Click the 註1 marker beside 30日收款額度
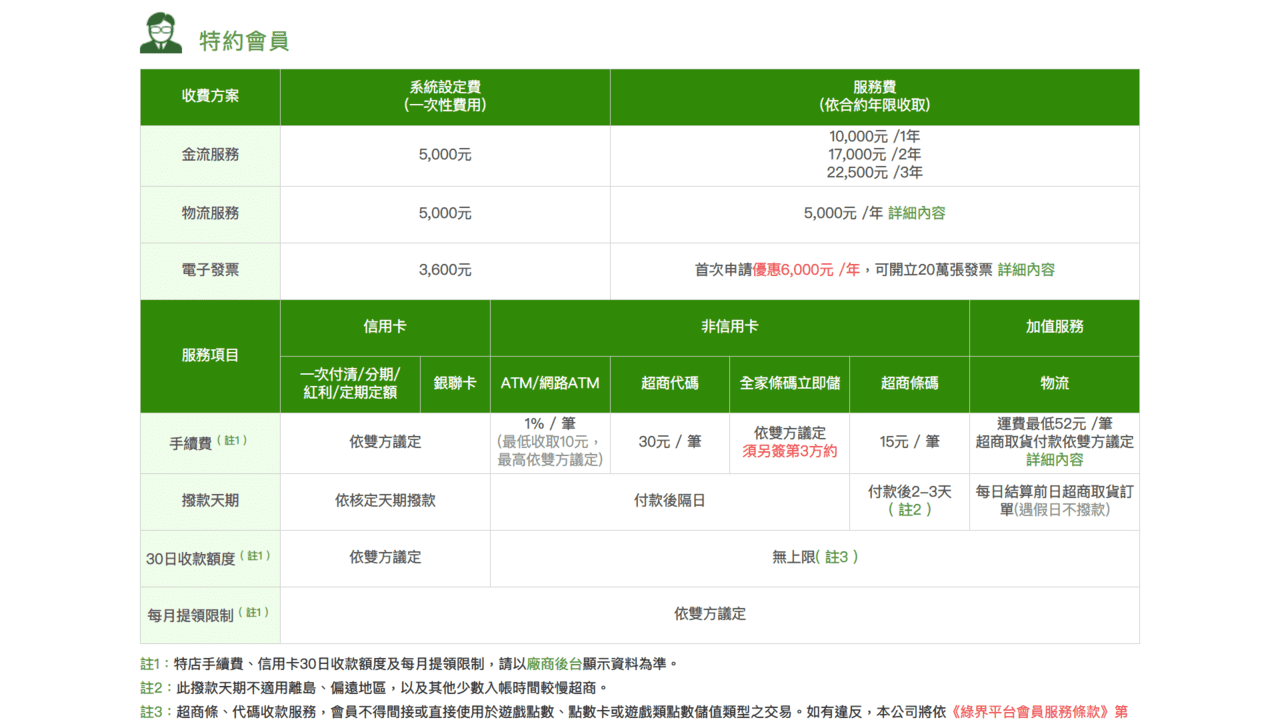 point(254,553)
